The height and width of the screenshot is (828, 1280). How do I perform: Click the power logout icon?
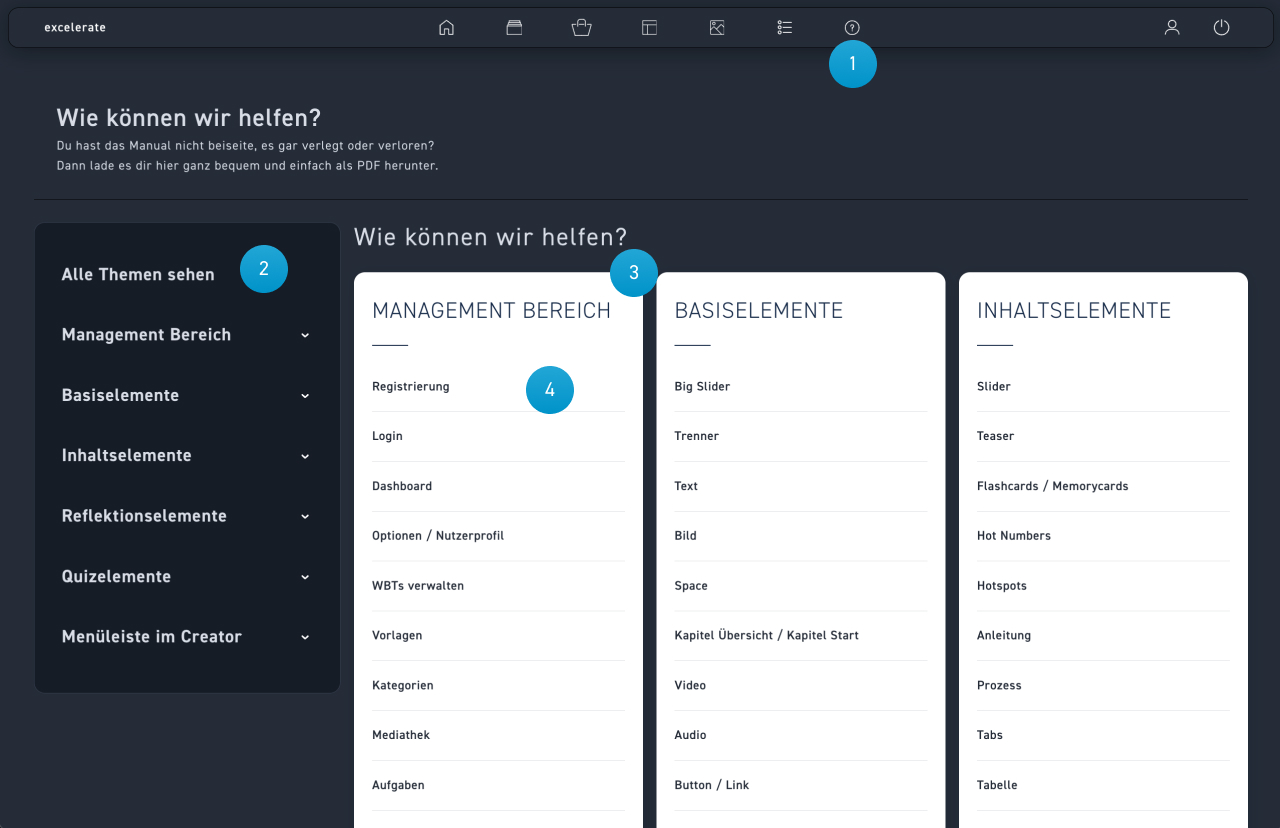click(1221, 28)
